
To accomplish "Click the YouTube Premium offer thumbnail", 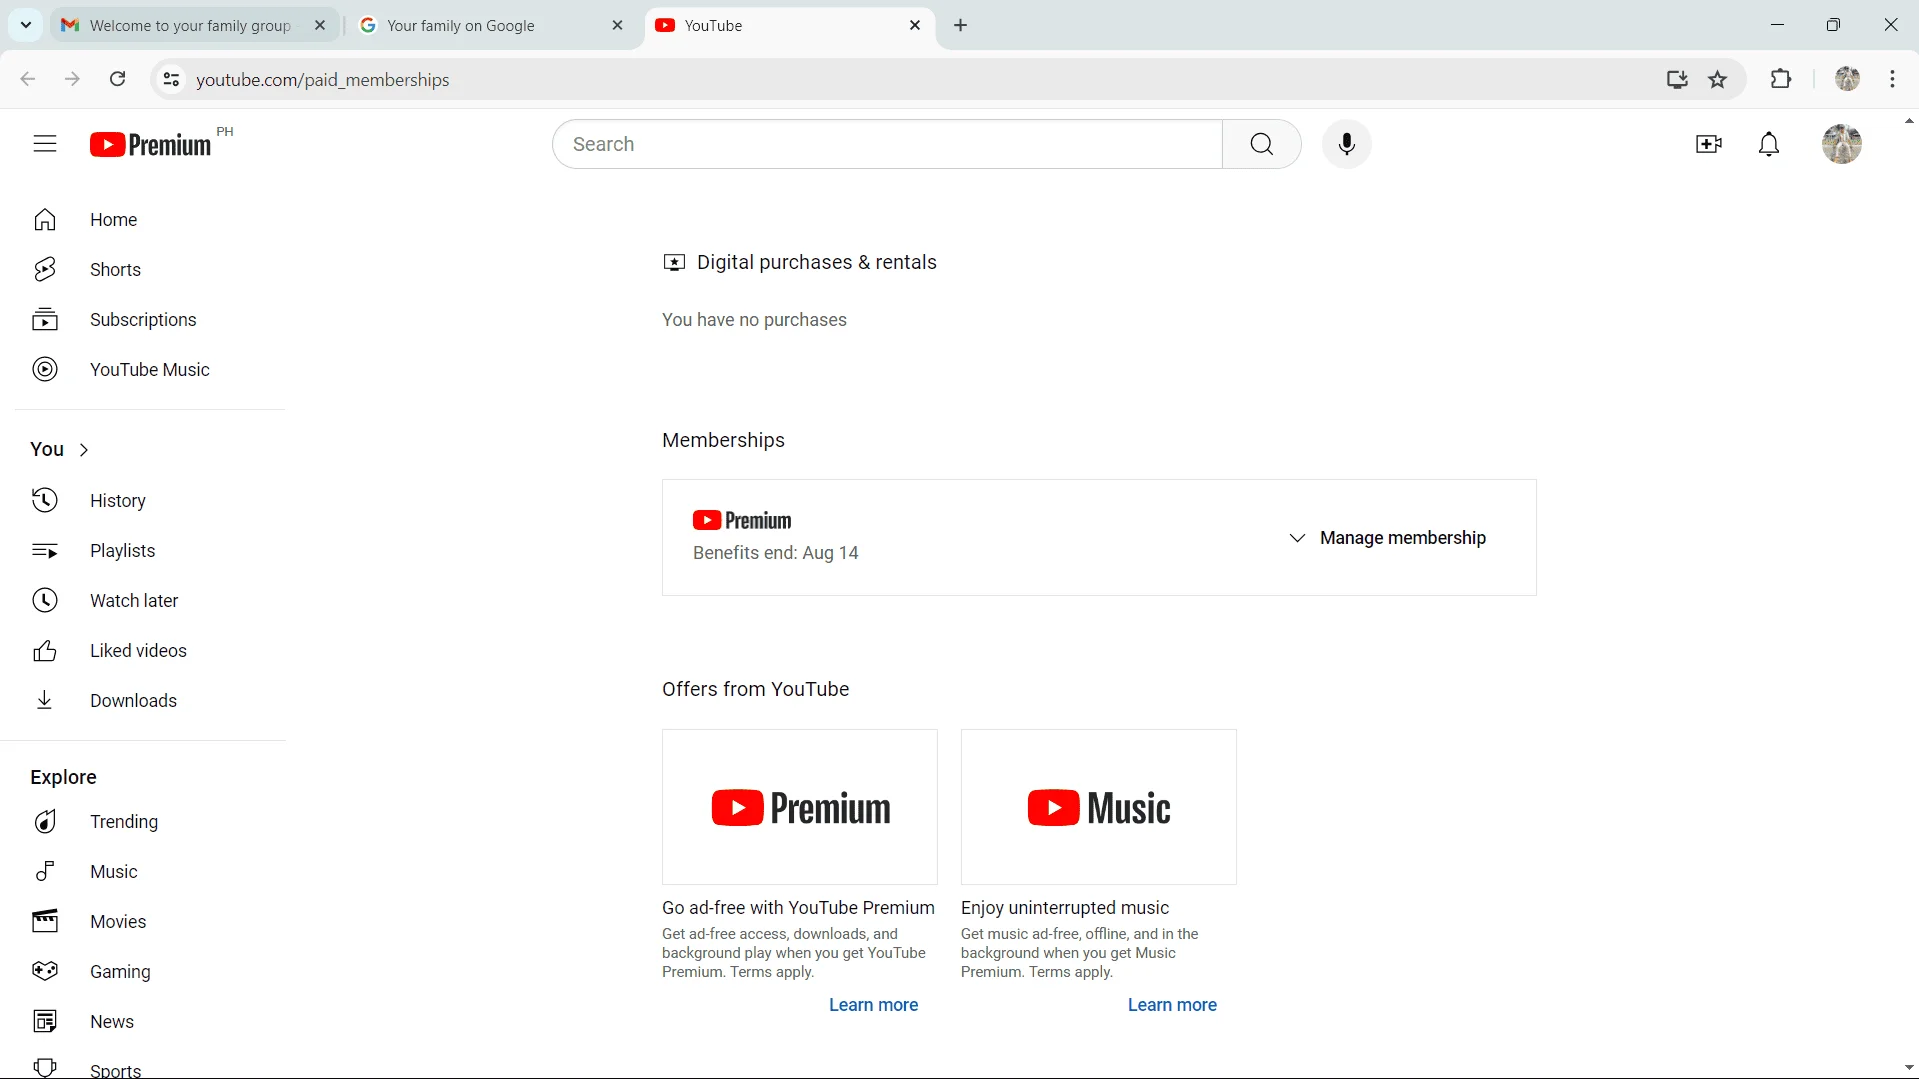I will [800, 807].
